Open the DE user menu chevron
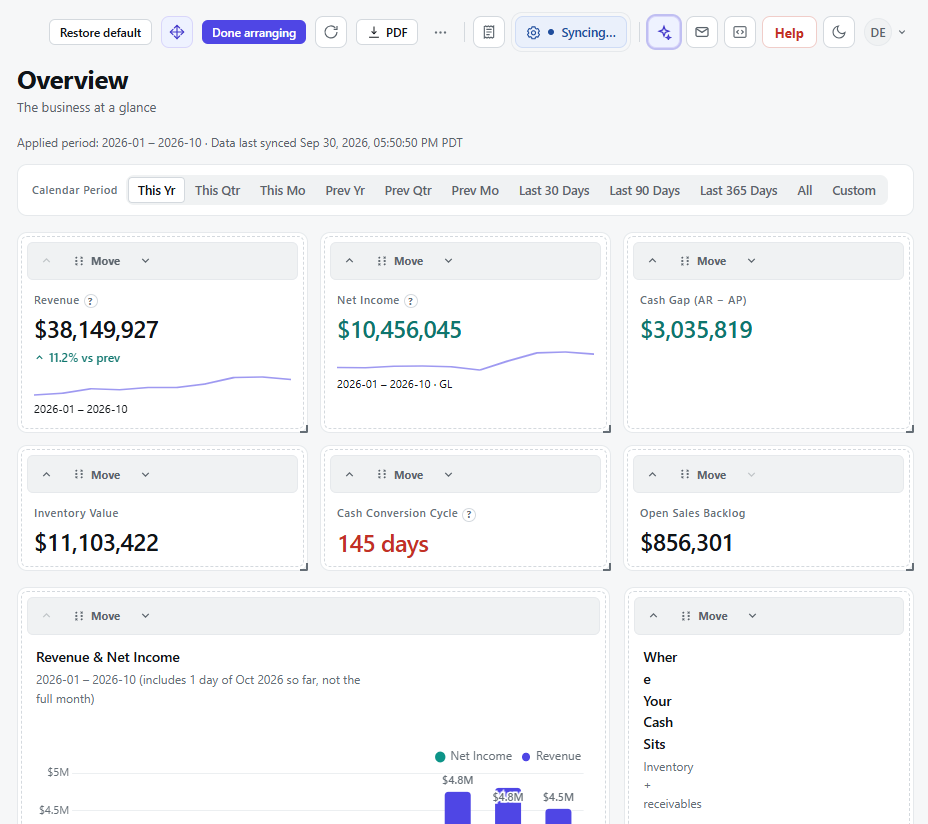Image resolution: width=928 pixels, height=824 pixels. [x=902, y=33]
